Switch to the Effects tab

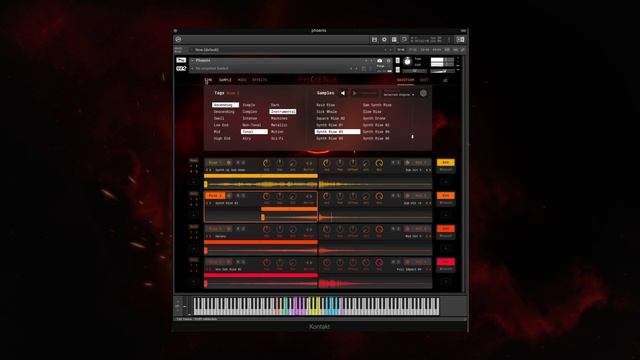tap(260, 80)
